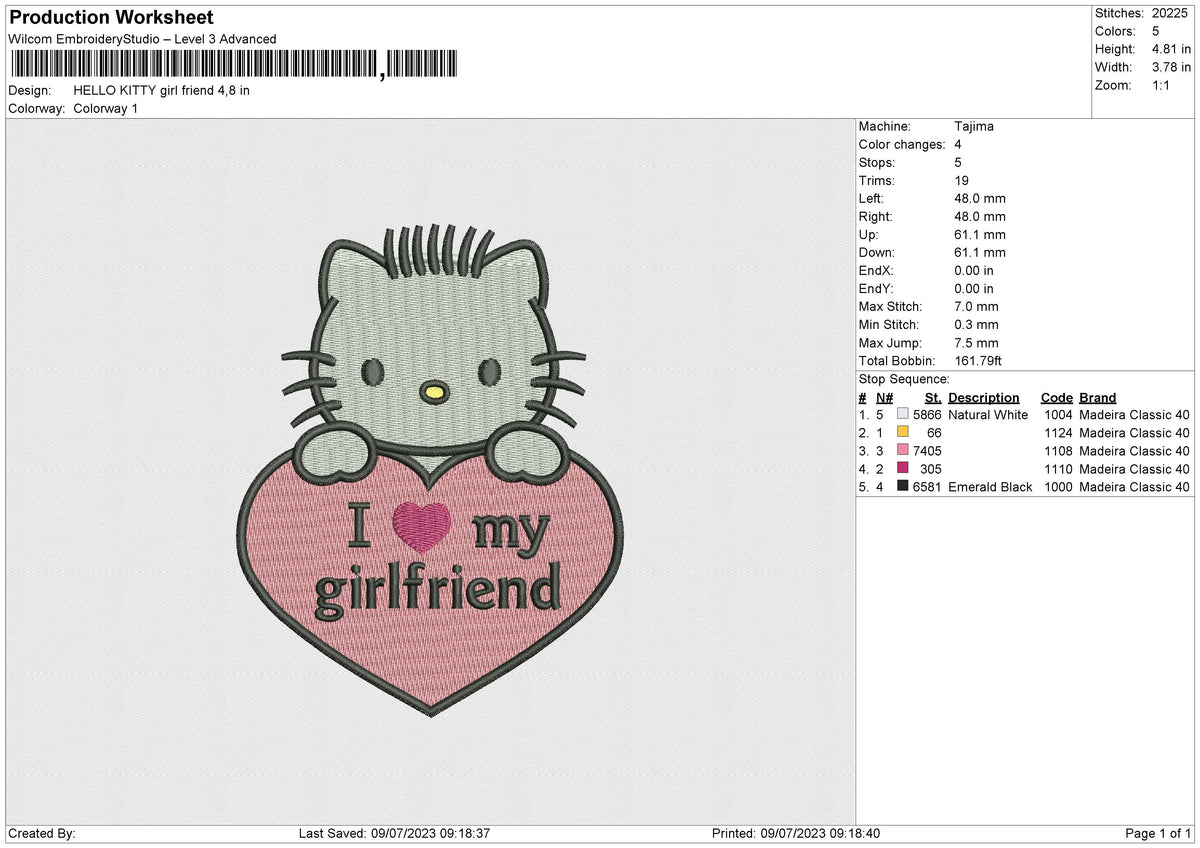The height and width of the screenshot is (848, 1200).
Task: Click 'Printed: 09/07/2023 09:18:40' footer text
Action: point(795,833)
